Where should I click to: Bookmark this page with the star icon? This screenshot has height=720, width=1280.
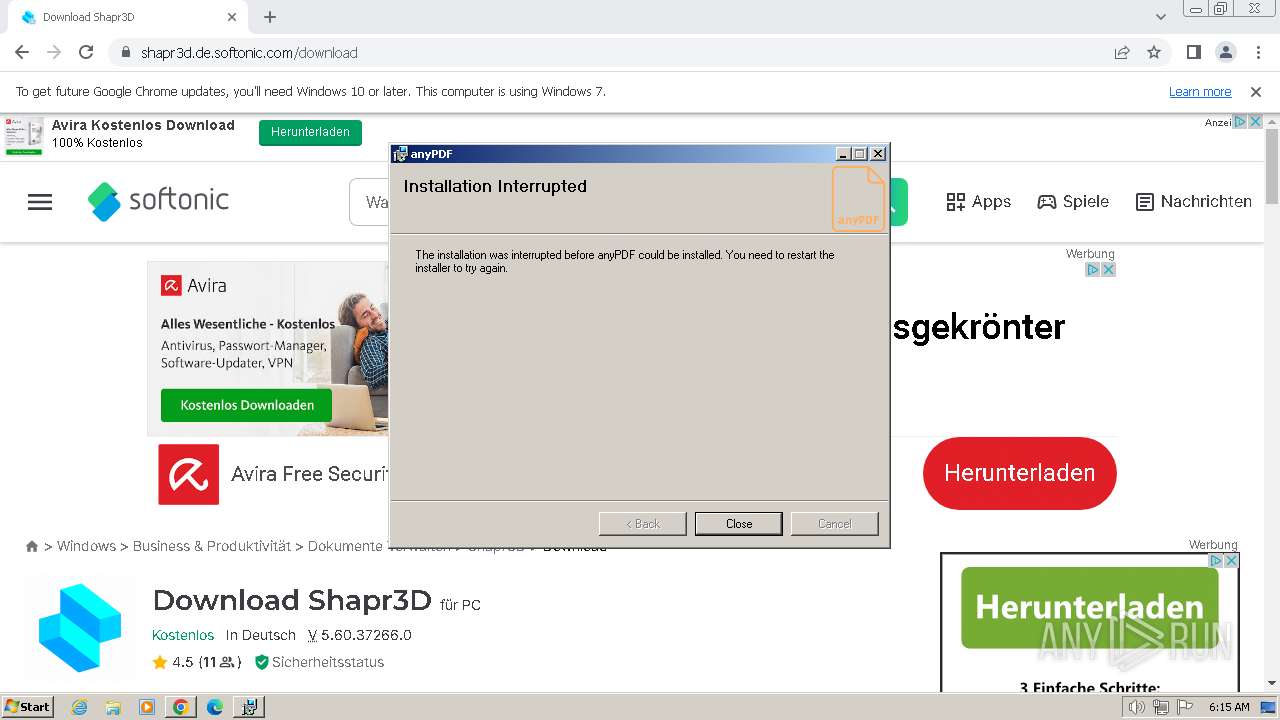click(1154, 52)
